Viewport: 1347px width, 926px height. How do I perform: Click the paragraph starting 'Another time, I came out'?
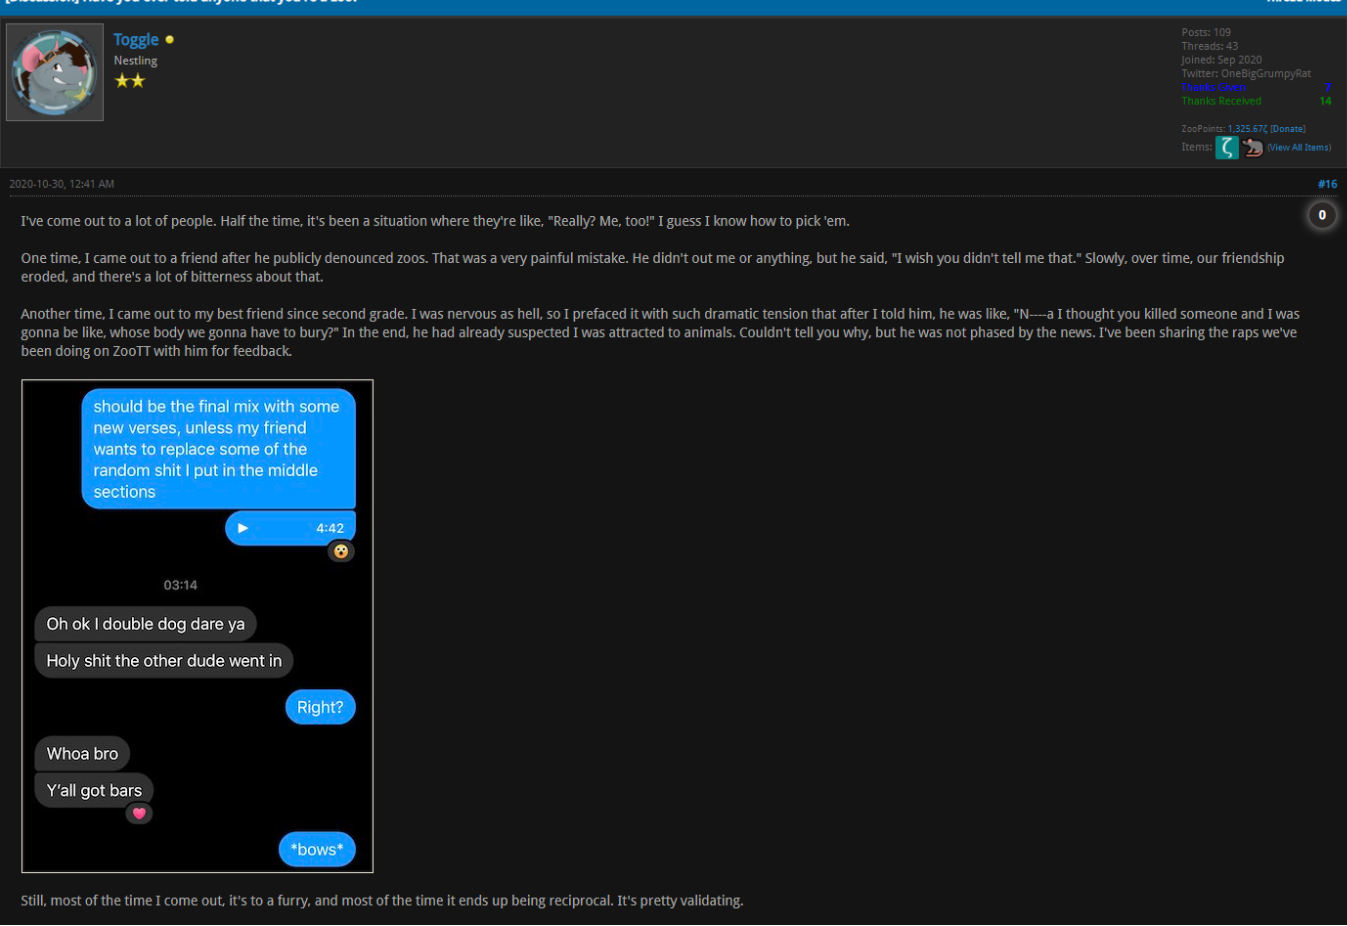pos(660,332)
